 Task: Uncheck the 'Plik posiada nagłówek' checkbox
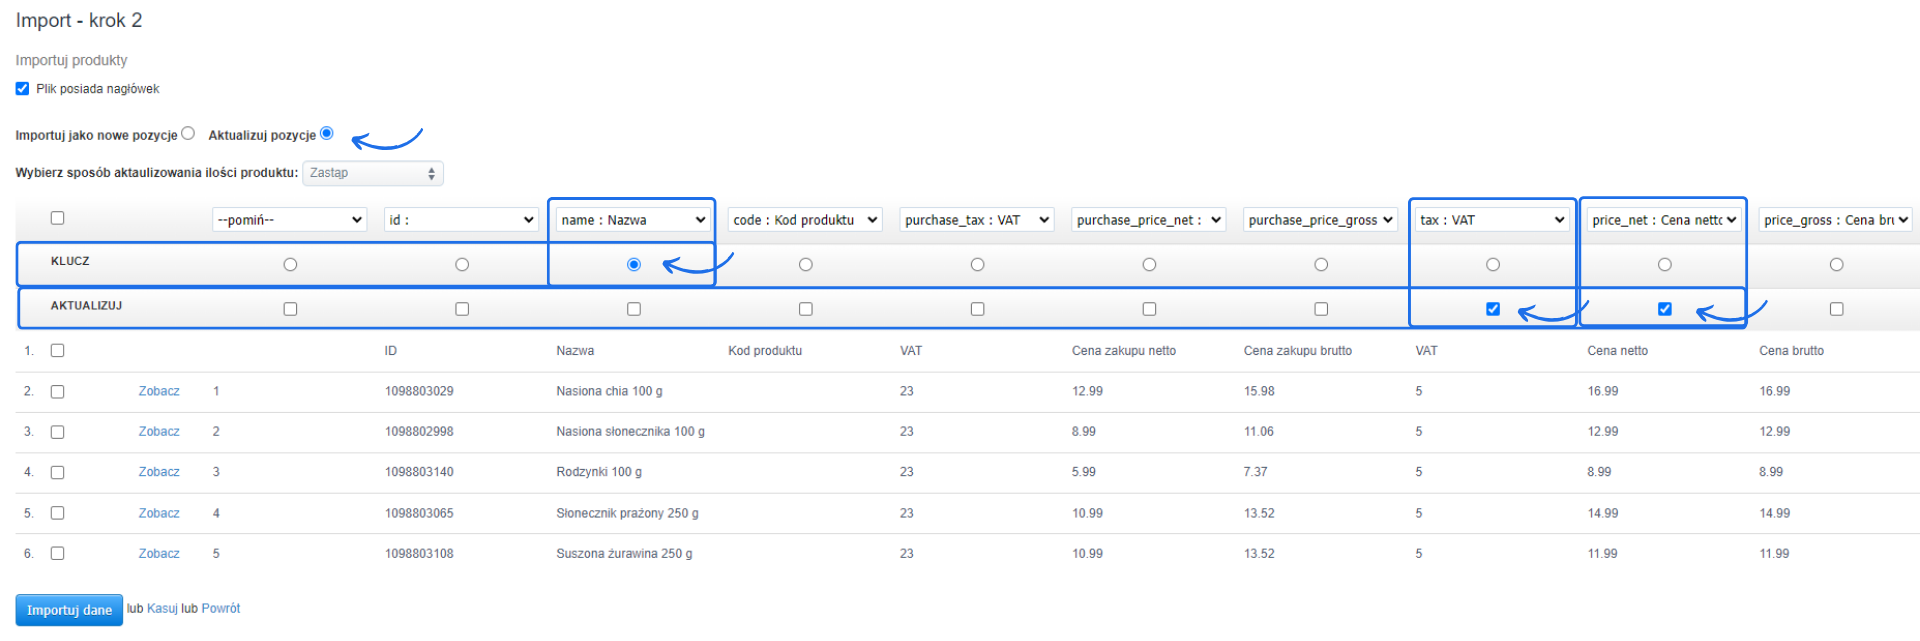pyautogui.click(x=22, y=89)
